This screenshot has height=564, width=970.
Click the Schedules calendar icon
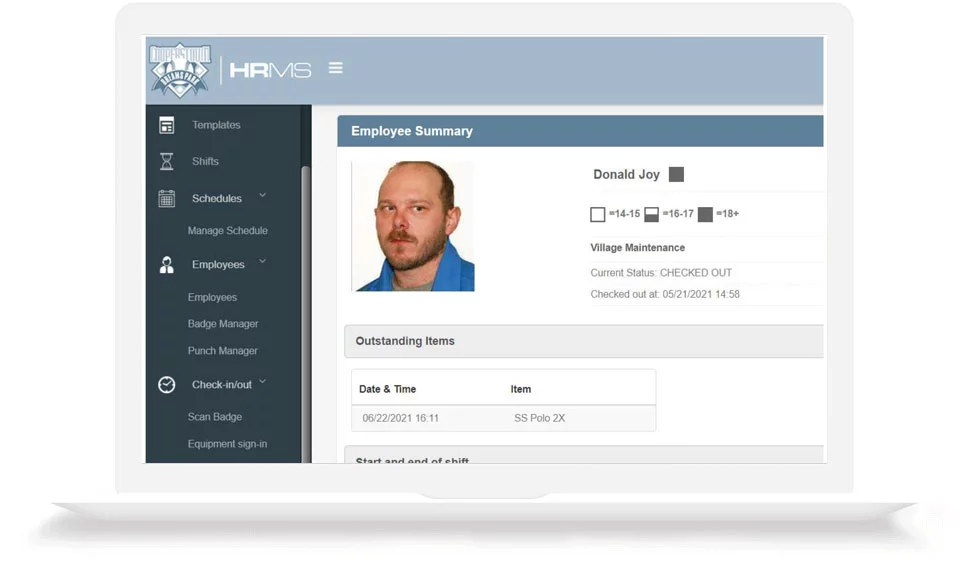(x=166, y=199)
